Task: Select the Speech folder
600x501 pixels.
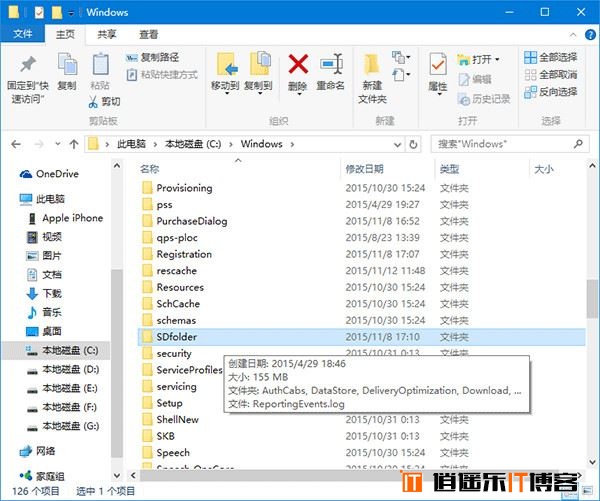Action: [166, 453]
